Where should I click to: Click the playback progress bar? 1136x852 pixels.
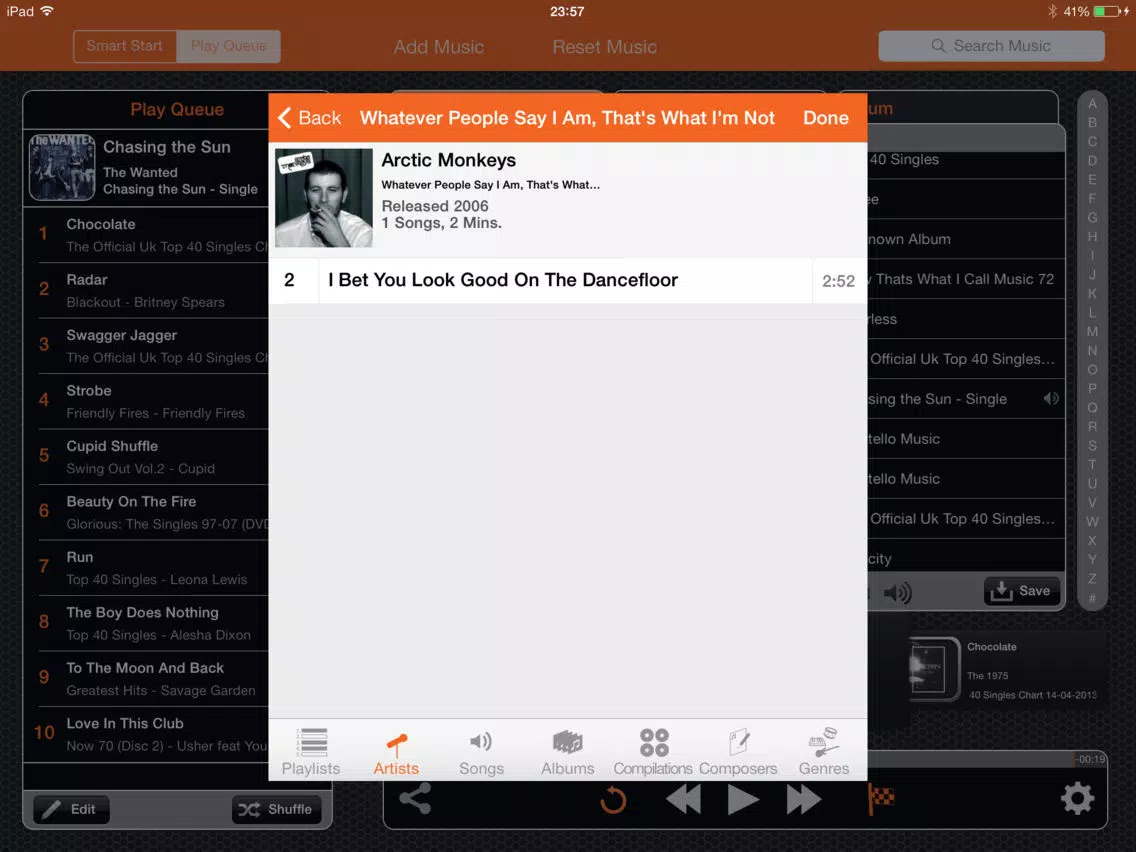point(987,759)
